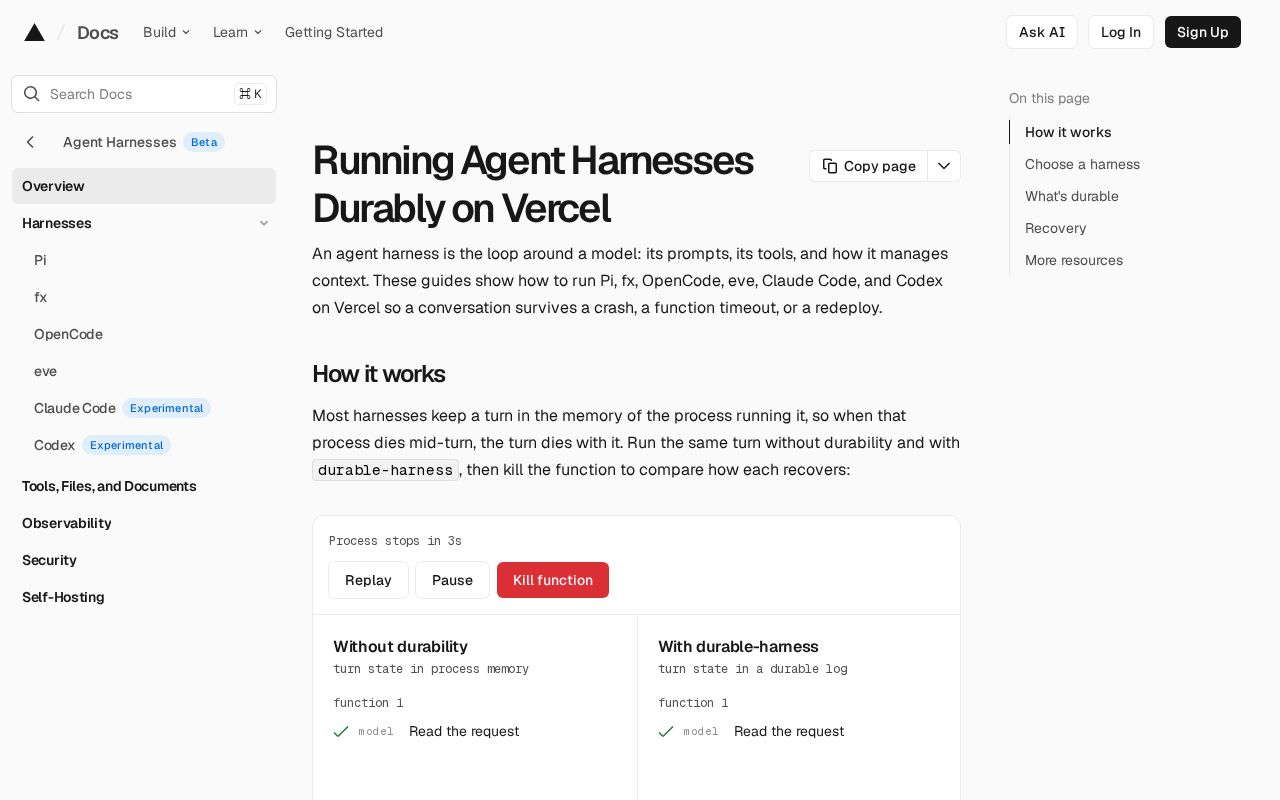Click the copy icon in Copy page
Screen dimensions: 1280x800
coord(830,166)
